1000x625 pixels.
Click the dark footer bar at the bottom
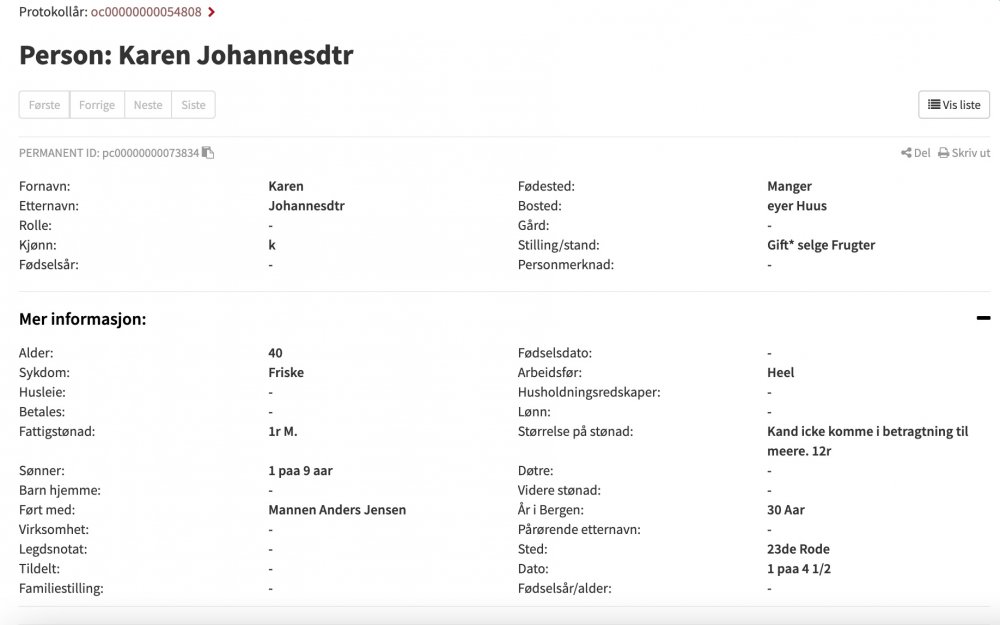(x=500, y=620)
